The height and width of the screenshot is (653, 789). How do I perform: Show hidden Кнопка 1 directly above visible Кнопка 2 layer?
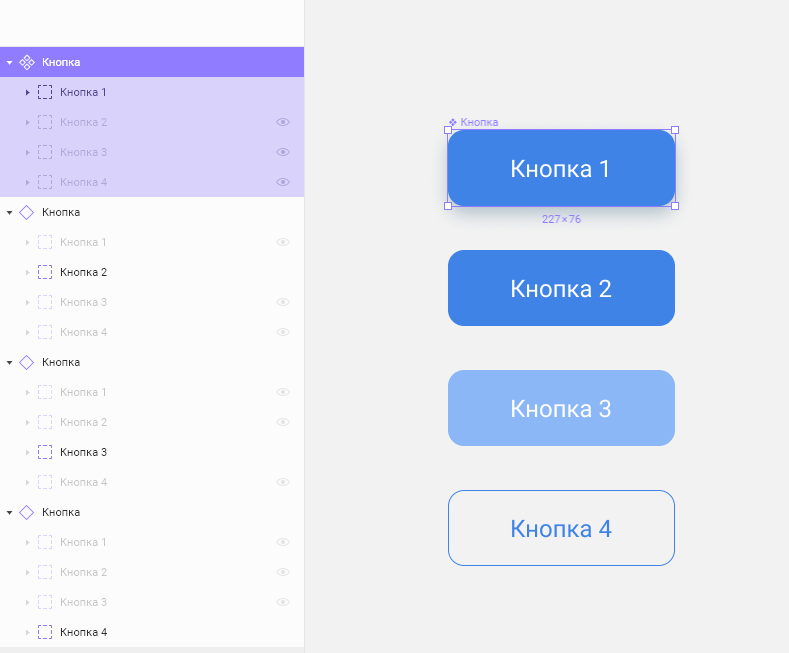[x=283, y=242]
